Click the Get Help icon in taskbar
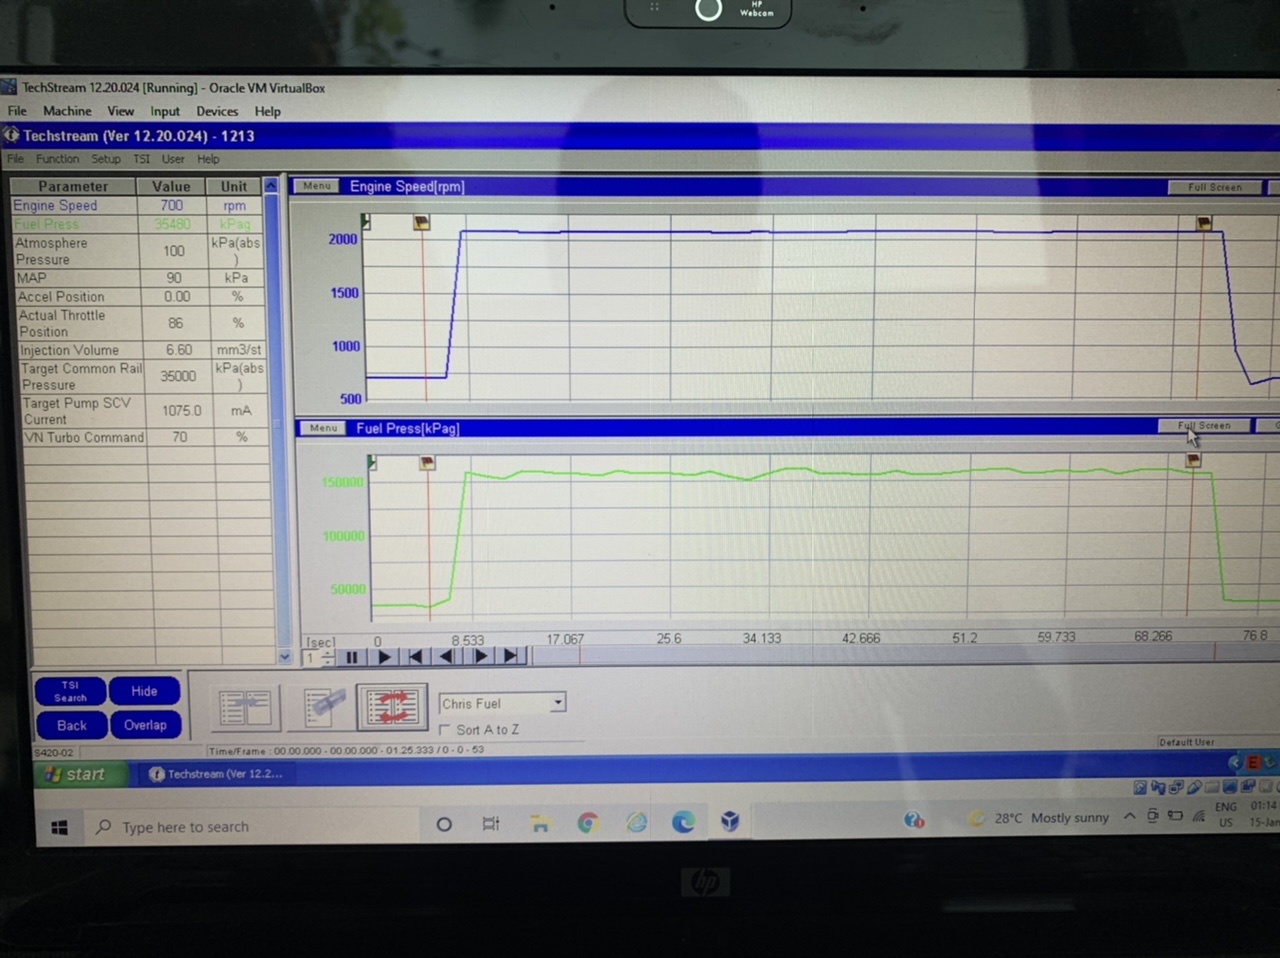This screenshot has width=1280, height=958. (913, 820)
